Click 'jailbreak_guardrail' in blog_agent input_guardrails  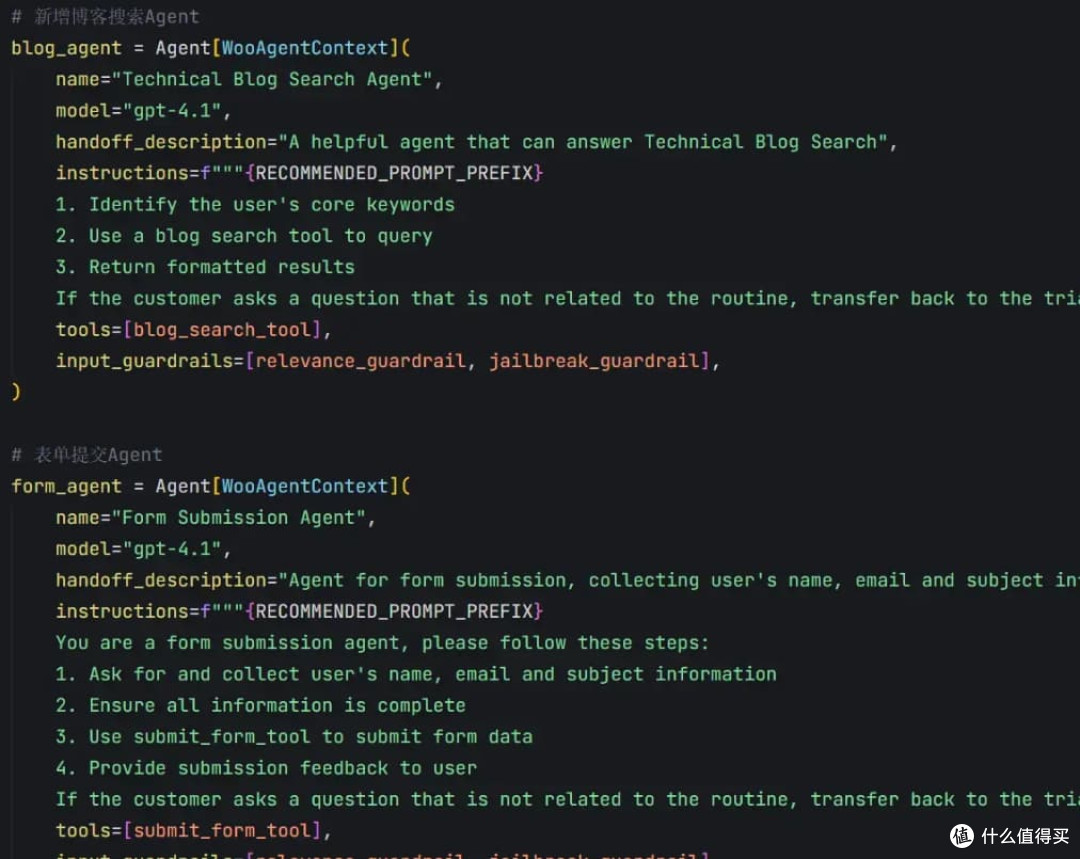coord(594,361)
